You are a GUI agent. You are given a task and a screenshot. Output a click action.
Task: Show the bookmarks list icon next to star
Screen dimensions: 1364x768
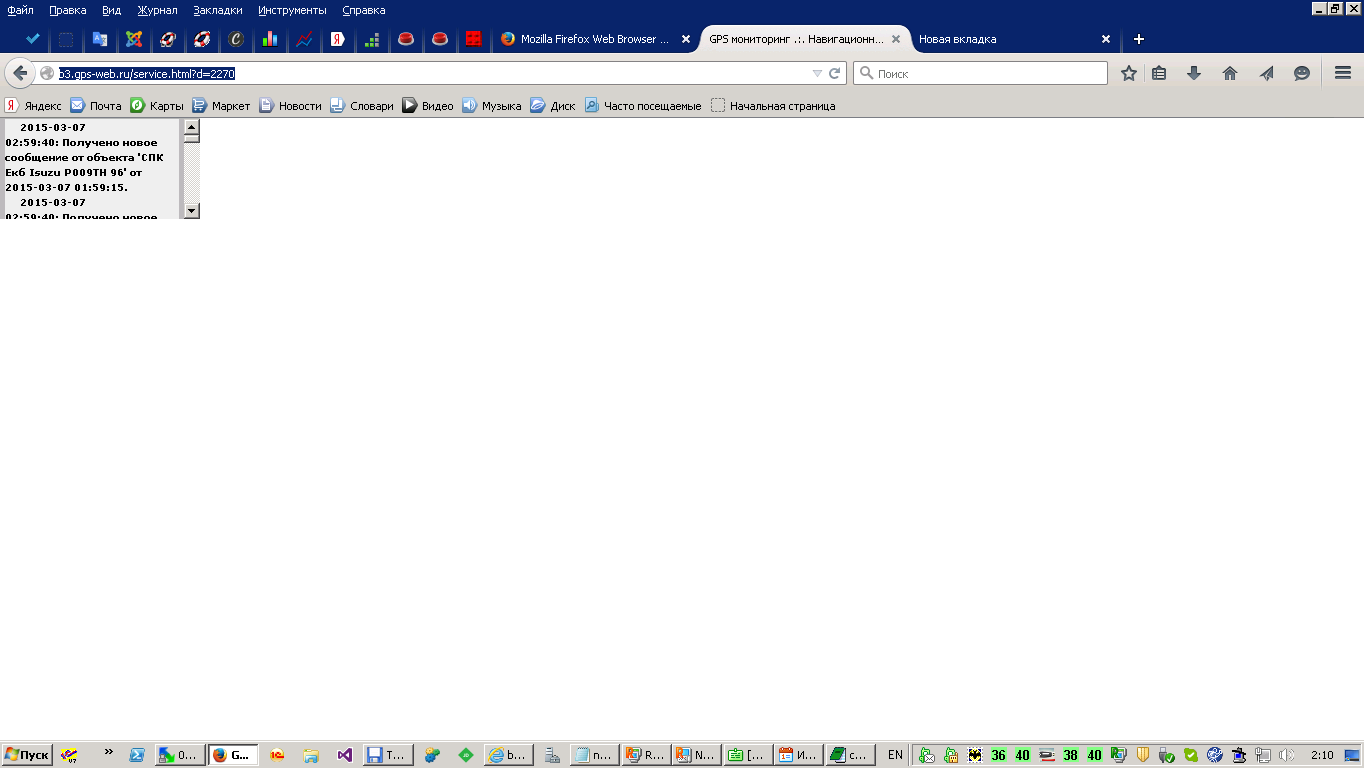point(1159,73)
